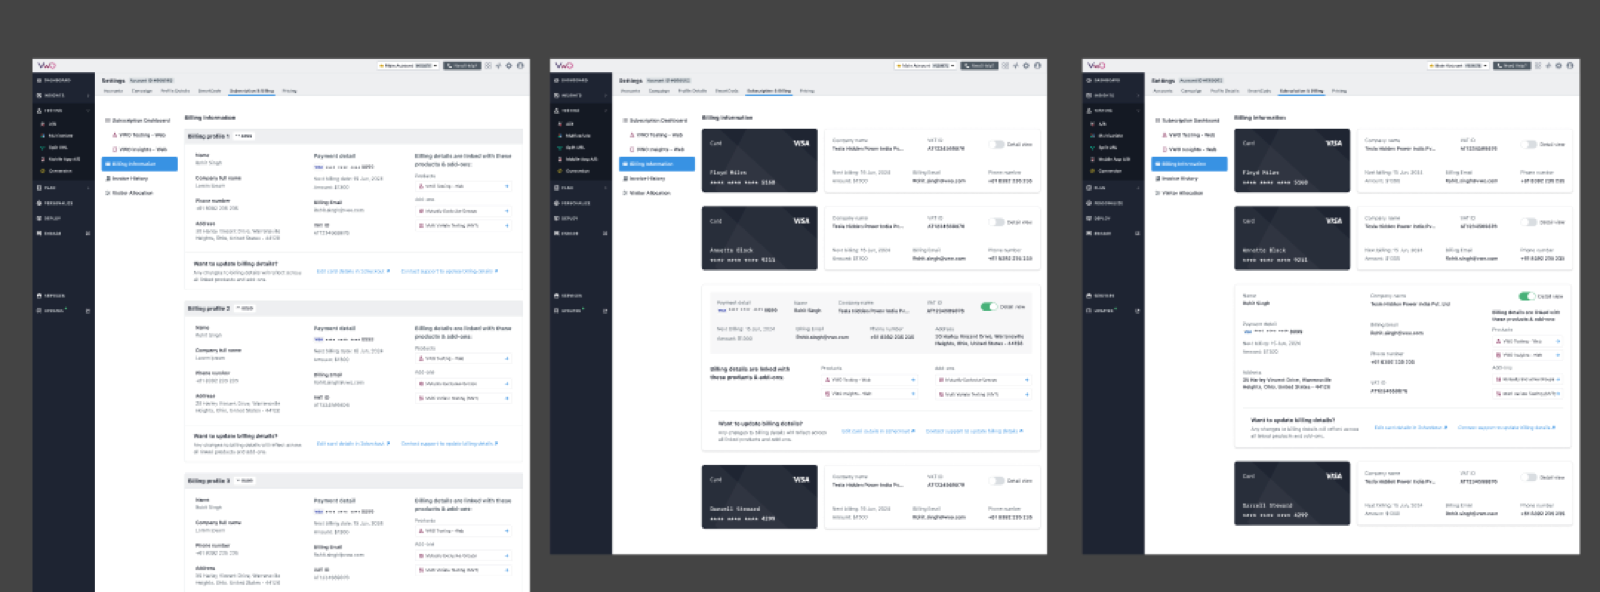Open Subscription Dashboard in the left mockup sub-navigation
The width and height of the screenshot is (1600, 592).
[x=137, y=120]
